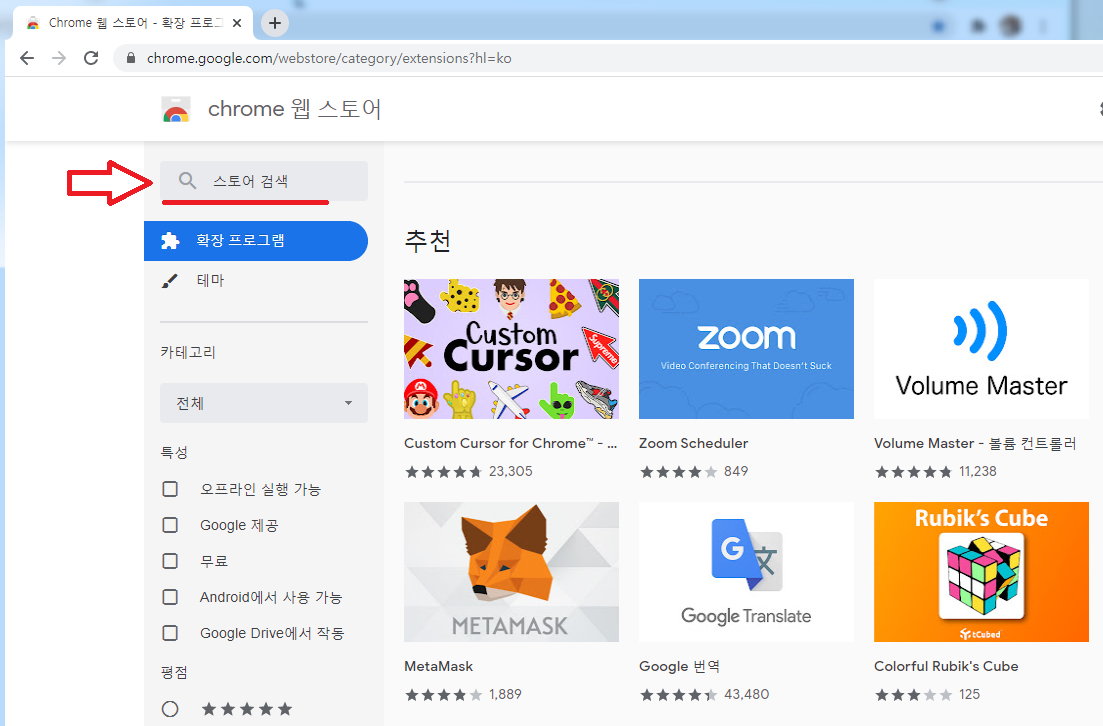Click the Colorful Rubik's Cube title
Screen dimensions: 1103x726
(x=946, y=666)
